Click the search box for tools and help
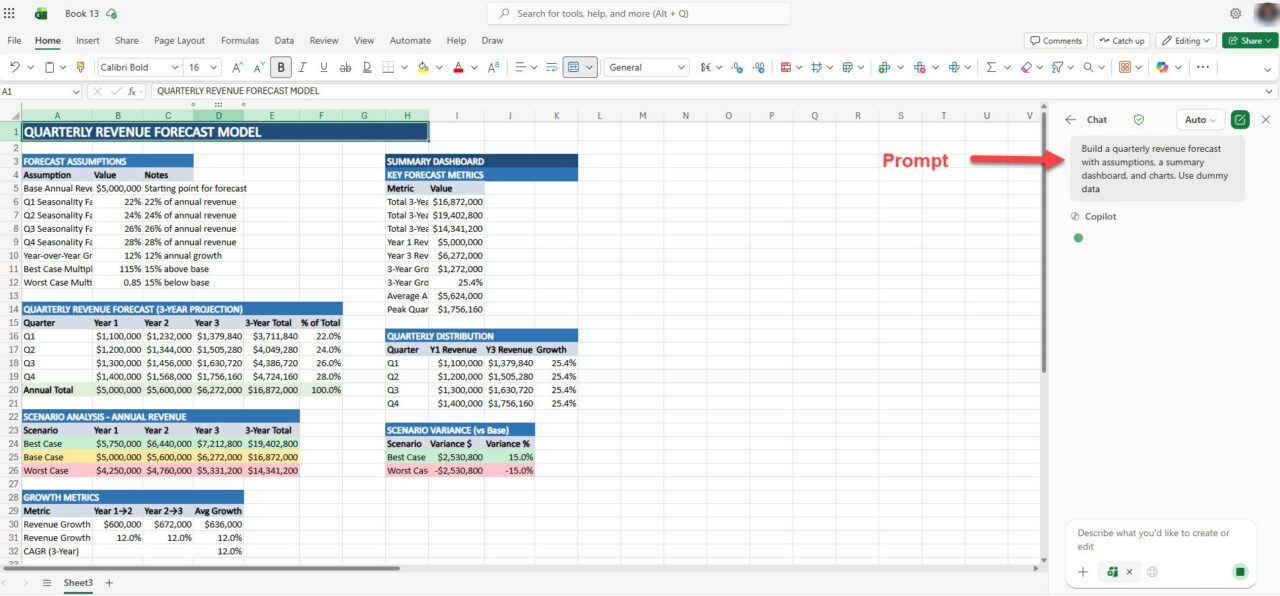This screenshot has width=1280, height=596. (638, 13)
